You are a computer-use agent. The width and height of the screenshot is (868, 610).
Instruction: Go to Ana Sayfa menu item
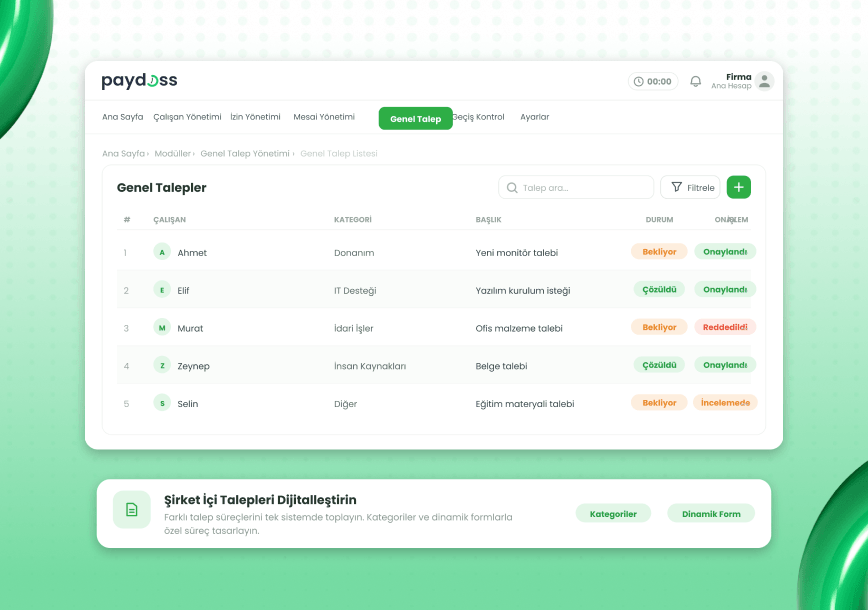122,117
